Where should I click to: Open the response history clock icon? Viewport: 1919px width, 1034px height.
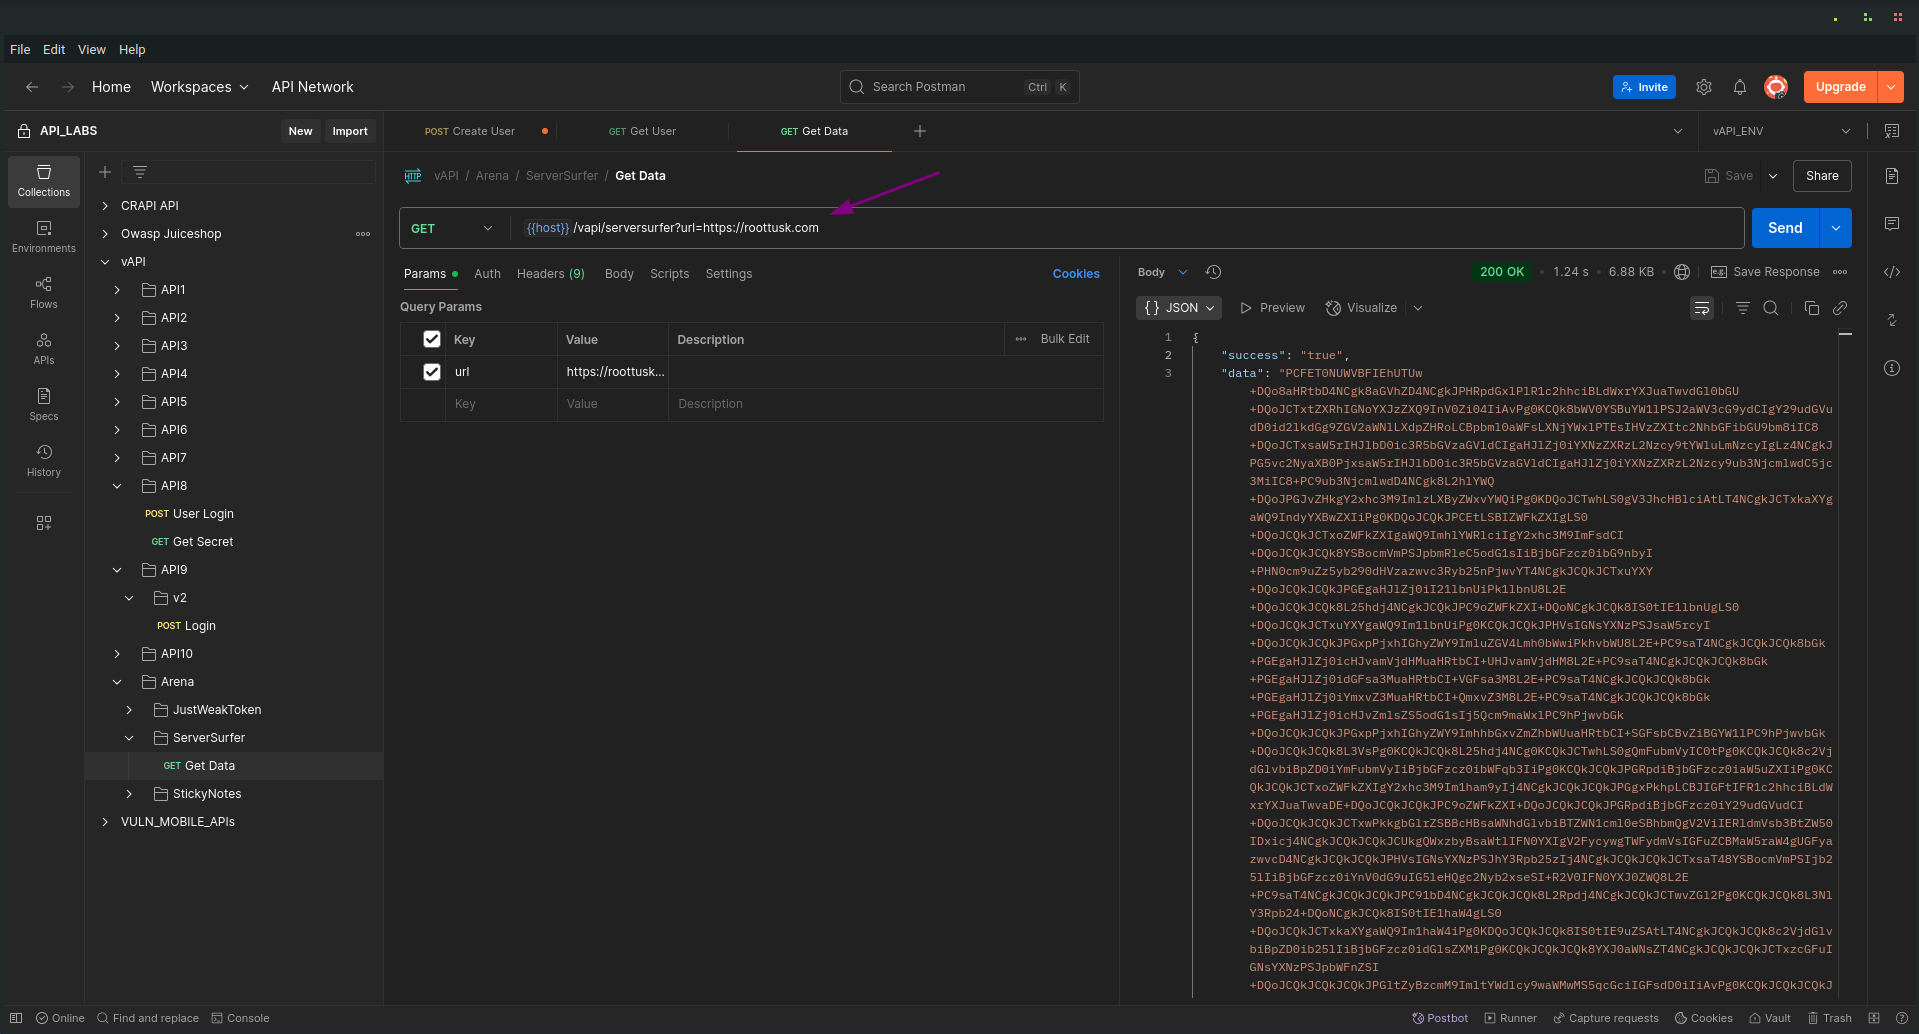coord(1214,272)
